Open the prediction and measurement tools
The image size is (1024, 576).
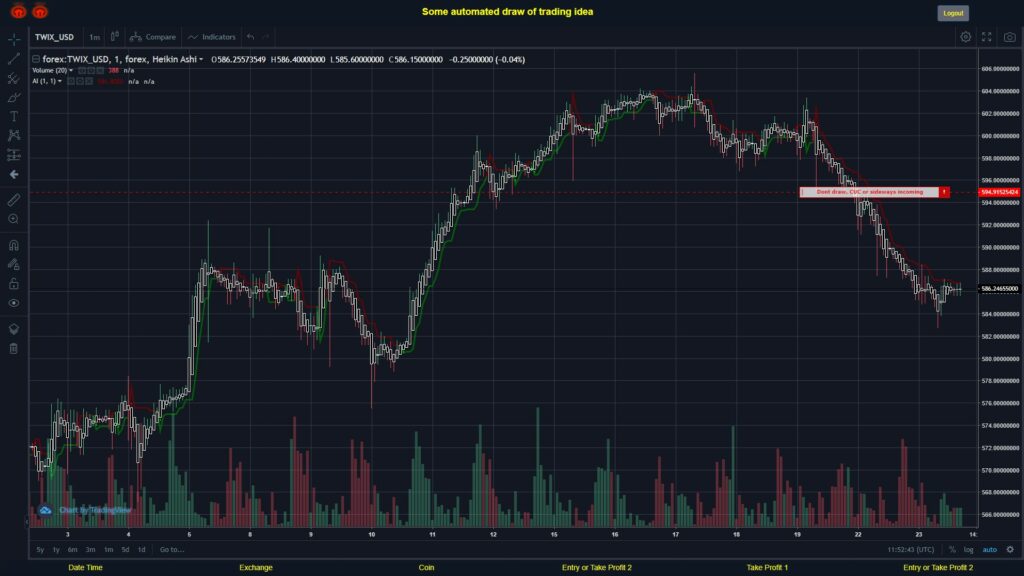[14, 155]
